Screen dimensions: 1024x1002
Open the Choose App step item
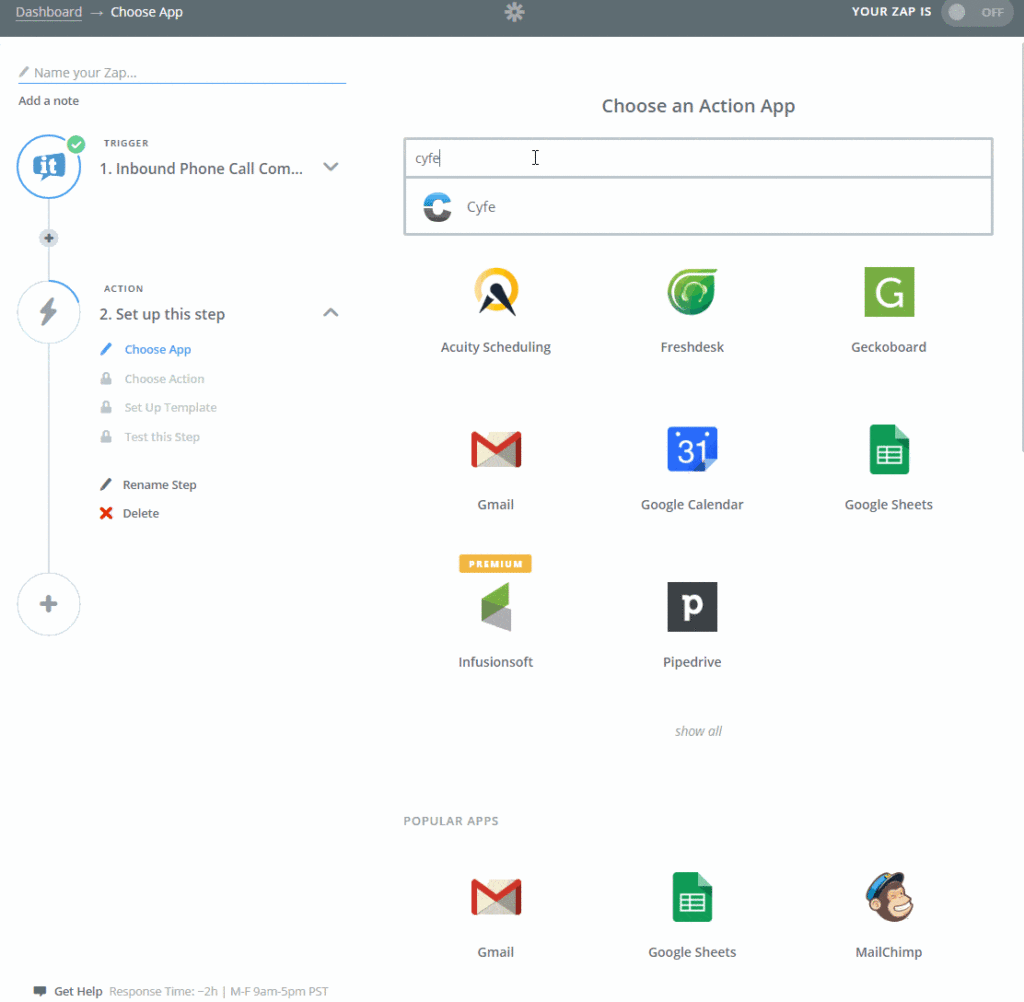pos(157,349)
